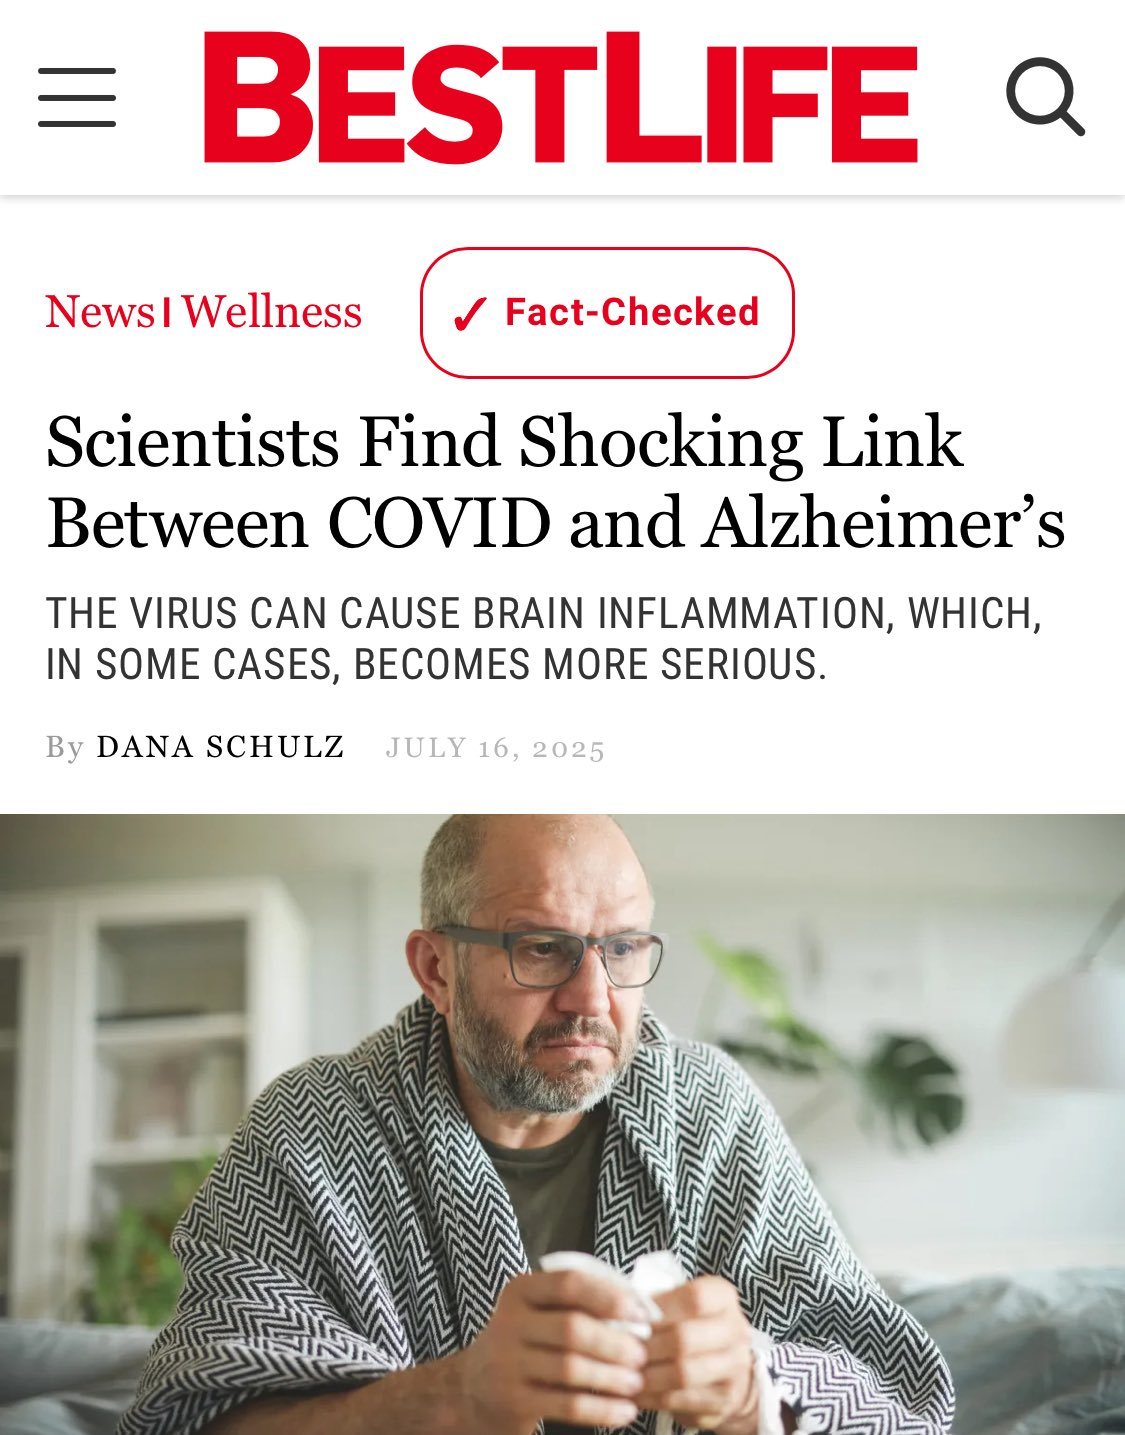Click the first line of the article headline
This screenshot has height=1435, width=1125.
pos(505,442)
